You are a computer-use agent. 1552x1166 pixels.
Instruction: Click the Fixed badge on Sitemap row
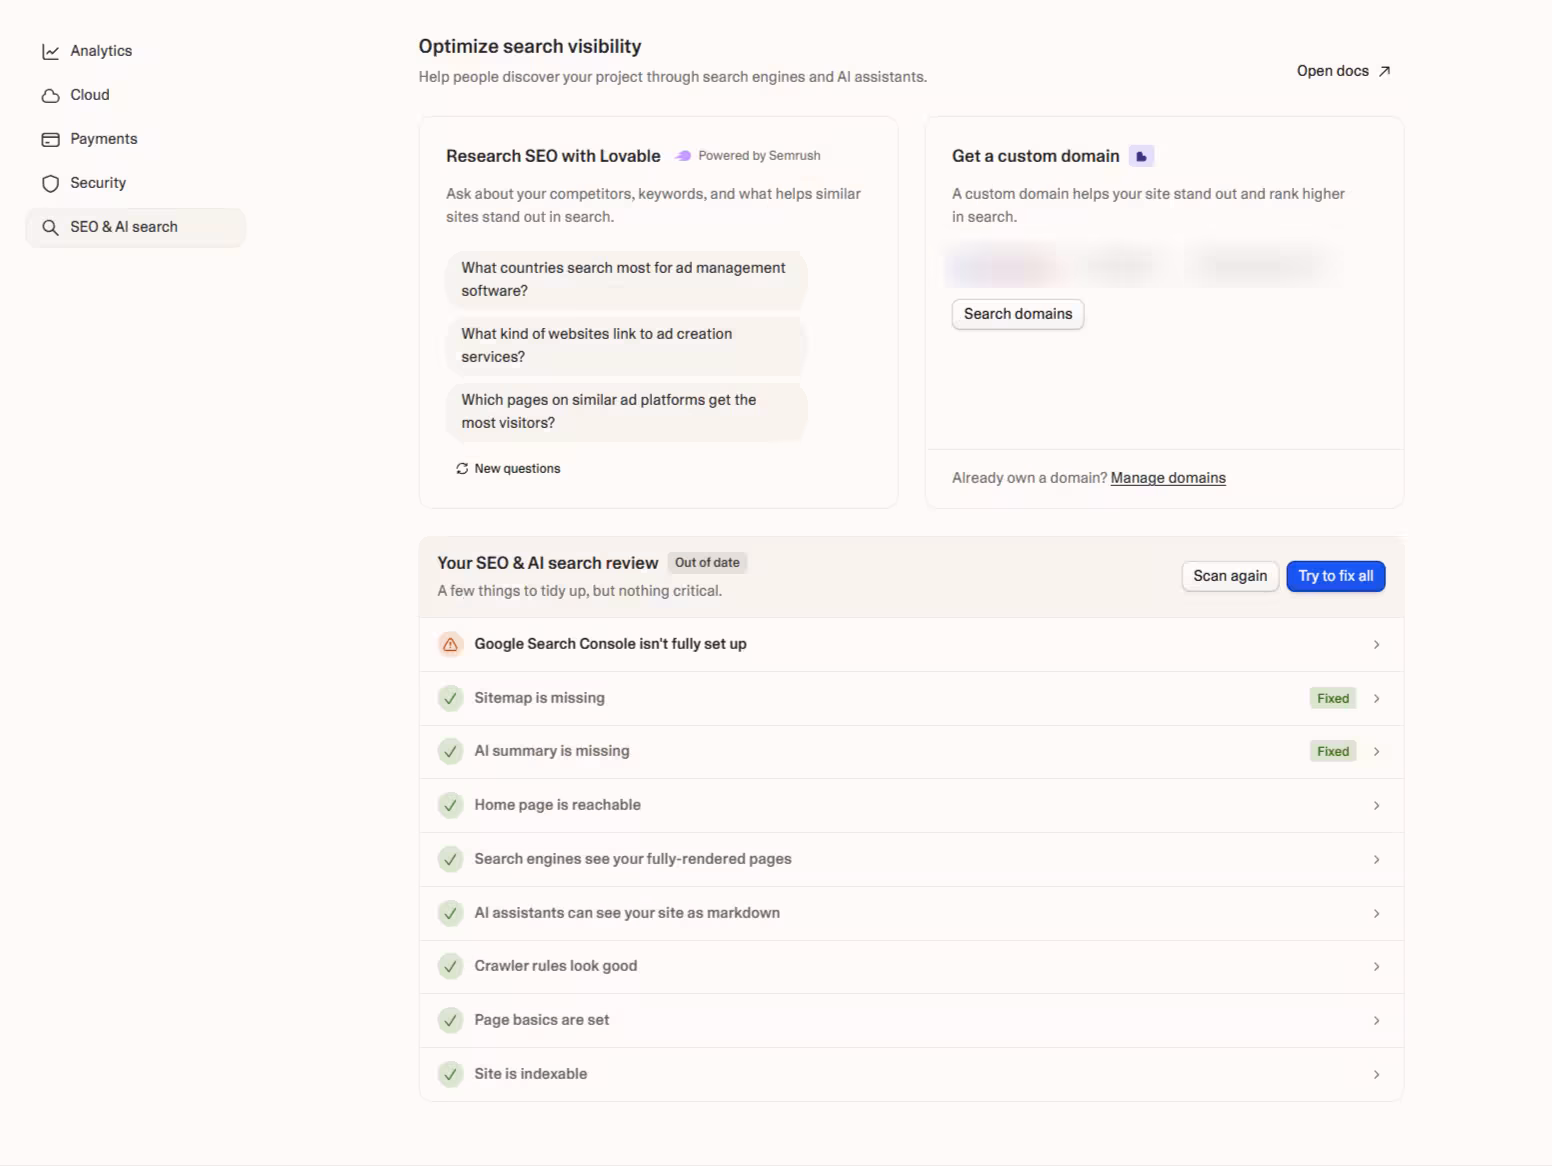pos(1333,699)
